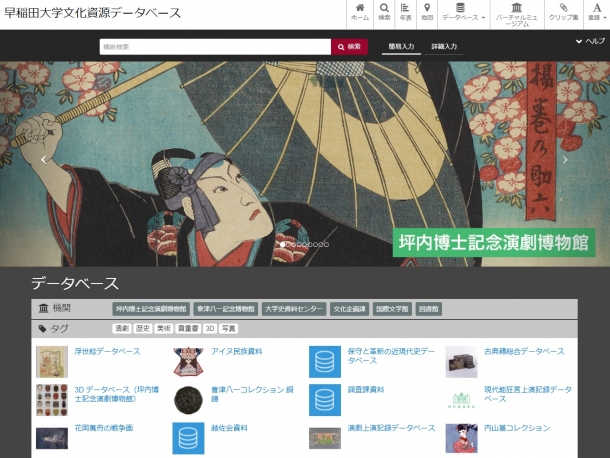Go to ホーム (home) in top navigation
The height and width of the screenshot is (458, 610).
point(360,13)
